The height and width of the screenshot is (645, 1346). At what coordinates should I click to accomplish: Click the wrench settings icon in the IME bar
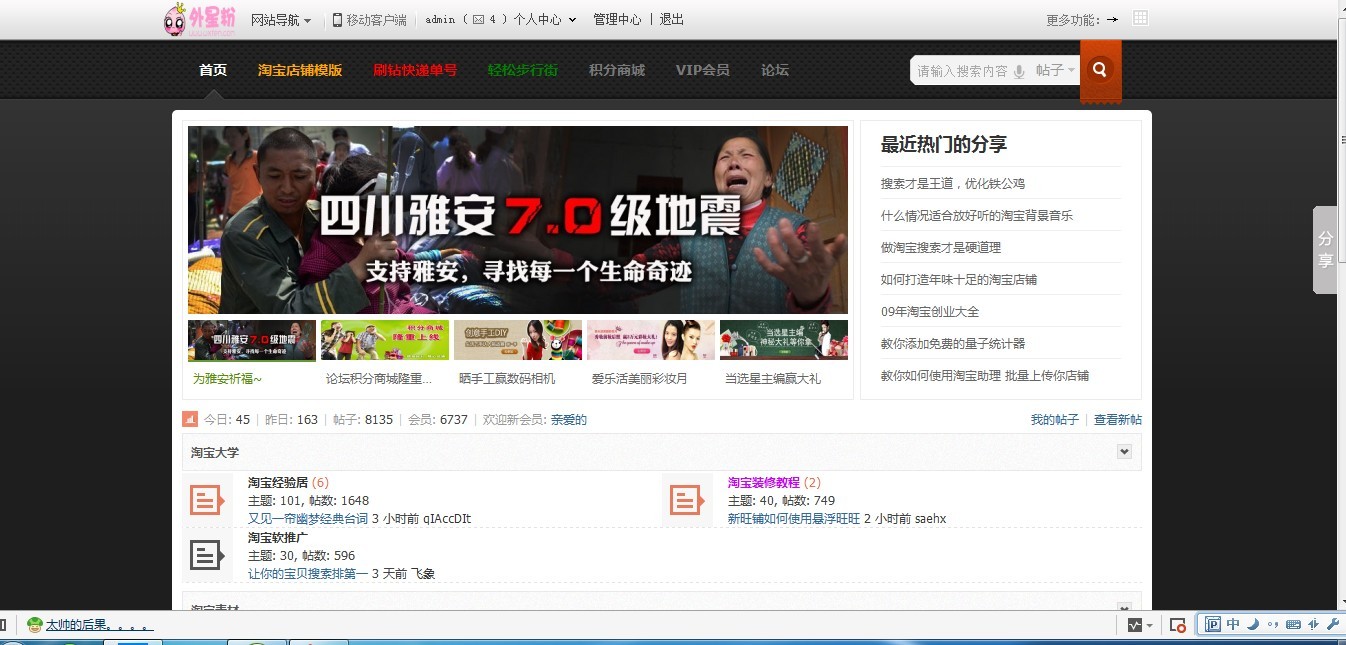[x=1333, y=624]
